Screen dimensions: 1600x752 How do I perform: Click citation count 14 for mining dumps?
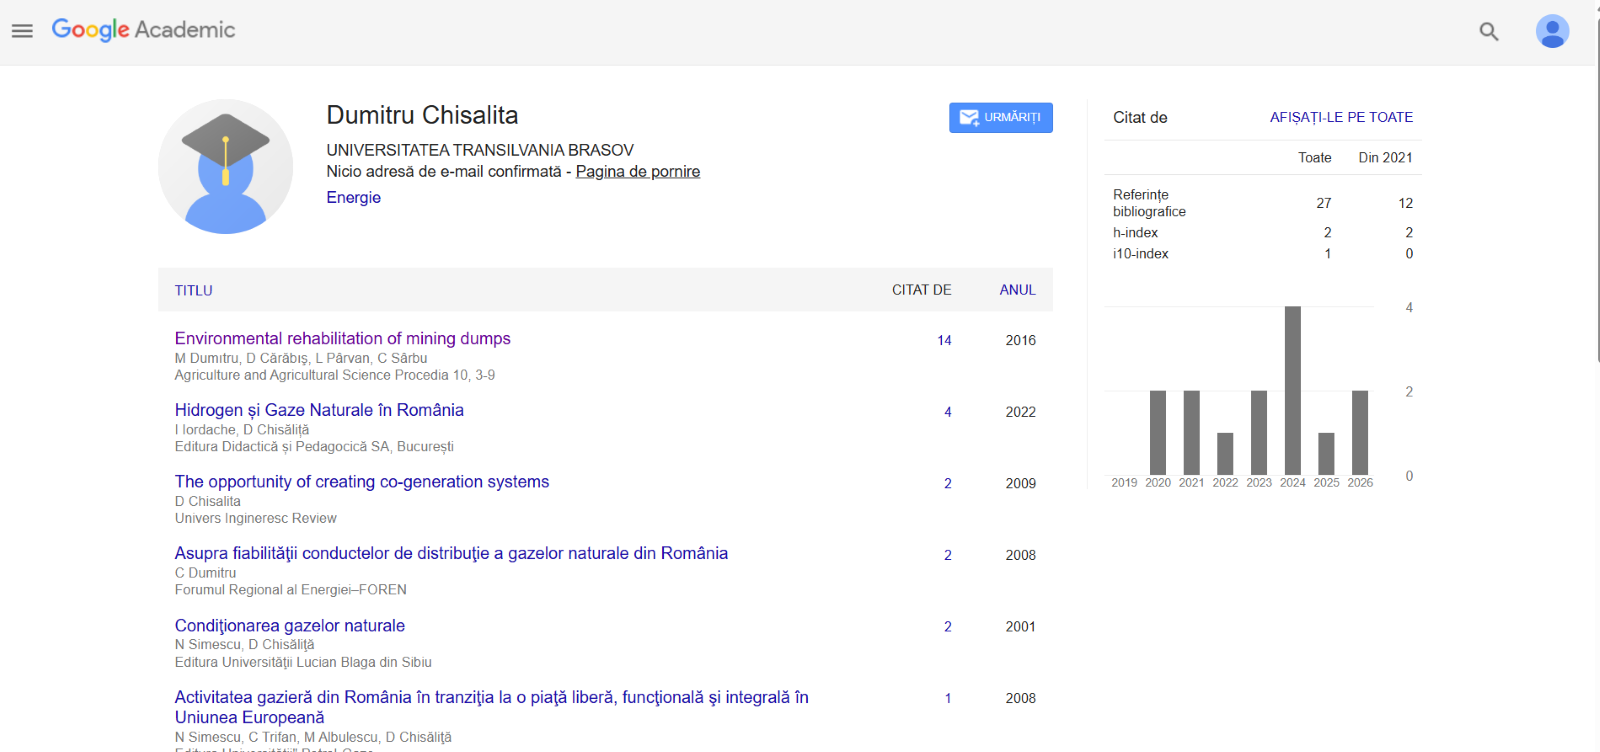tap(944, 340)
